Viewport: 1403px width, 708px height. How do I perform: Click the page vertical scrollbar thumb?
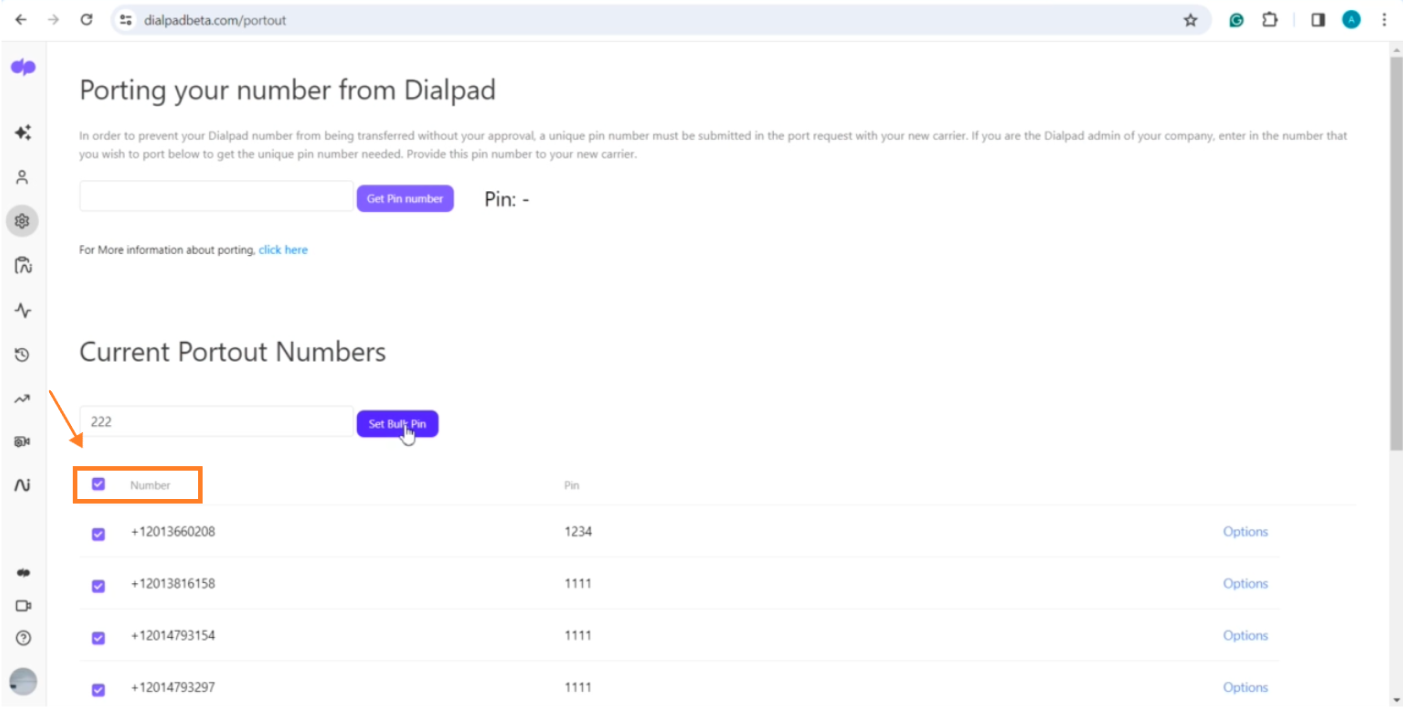coord(1395,254)
